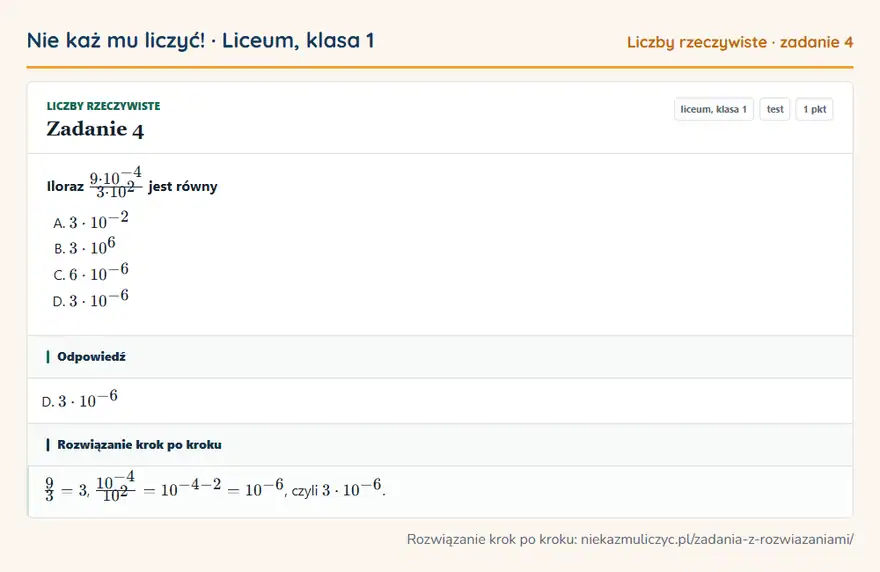Viewport: 880px width, 572px height.
Task: Click the 'Iloraz' word in the question
Action: tap(65, 186)
